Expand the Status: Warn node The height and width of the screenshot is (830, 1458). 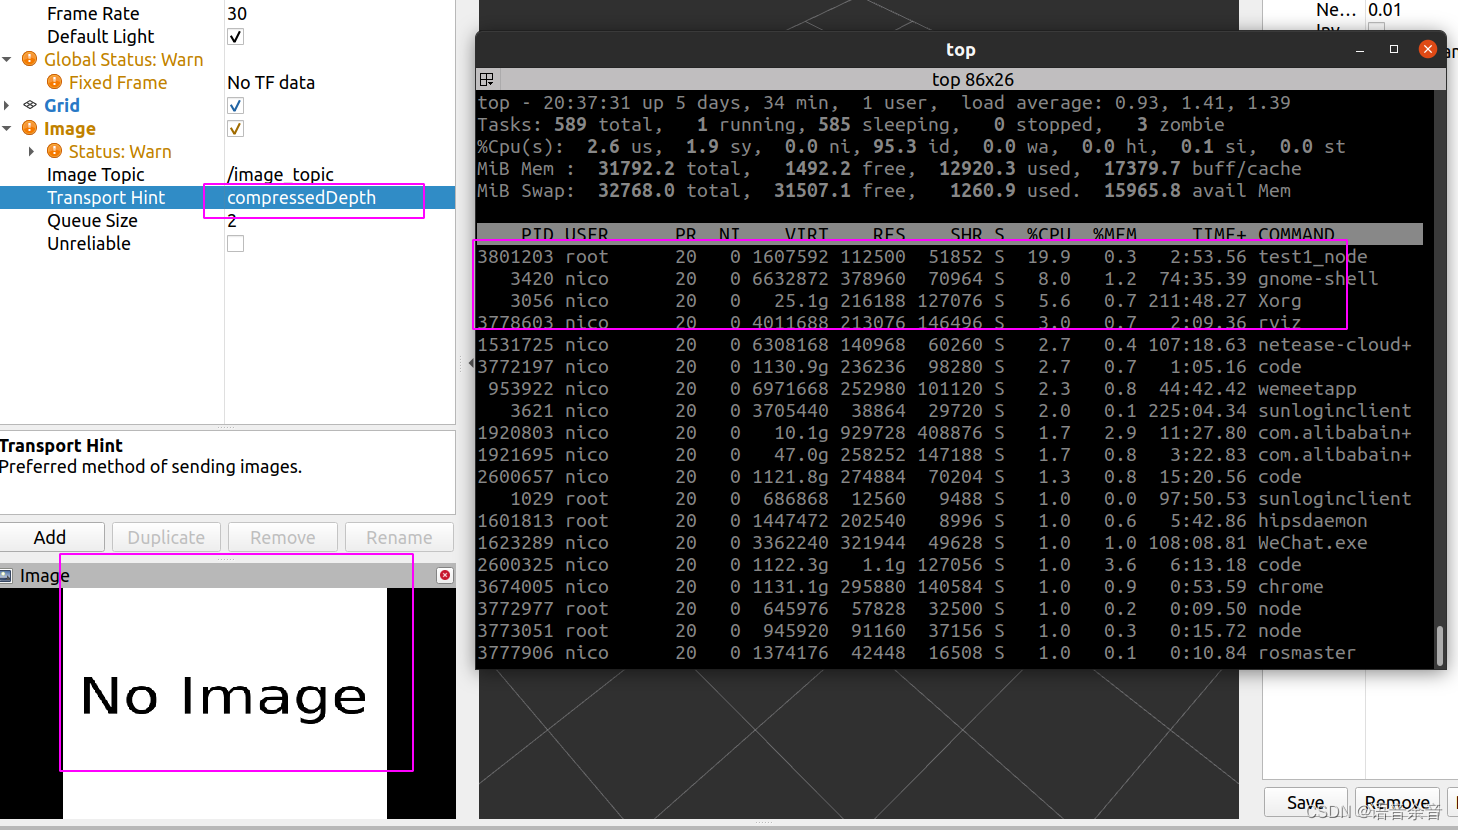(x=32, y=151)
